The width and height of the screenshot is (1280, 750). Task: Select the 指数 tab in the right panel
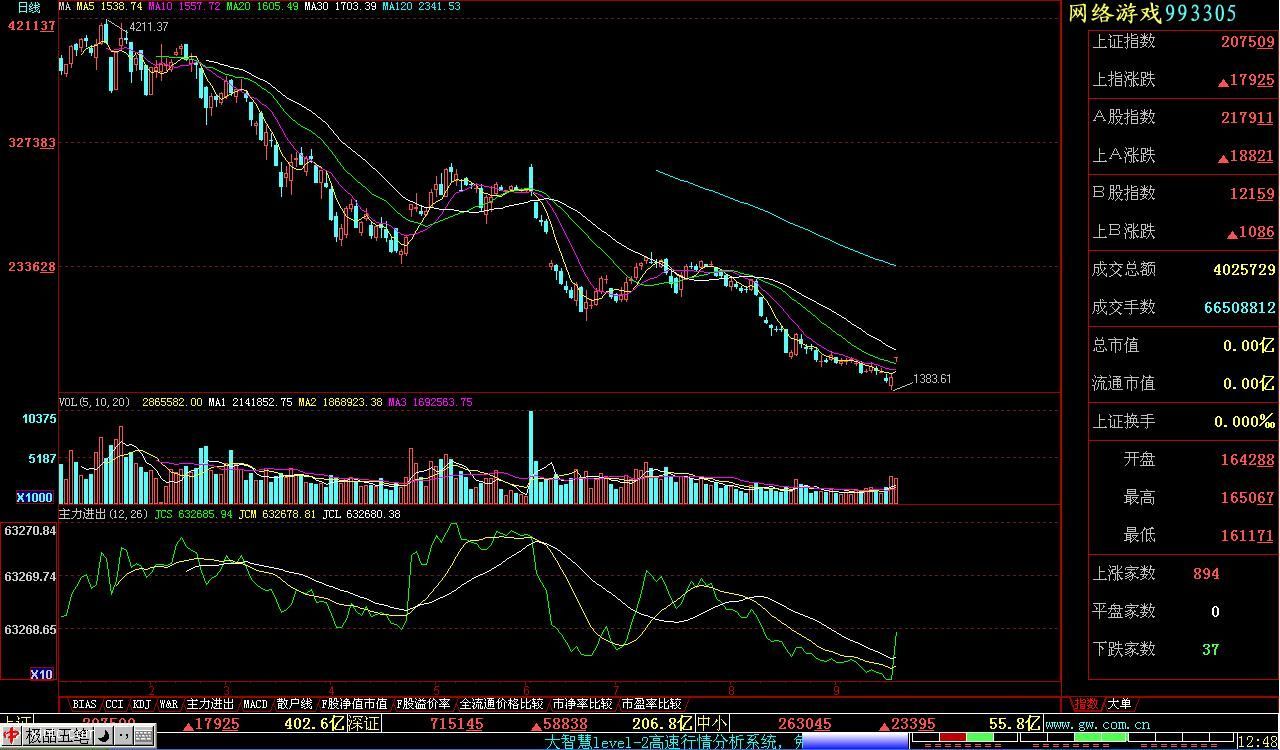point(1085,704)
